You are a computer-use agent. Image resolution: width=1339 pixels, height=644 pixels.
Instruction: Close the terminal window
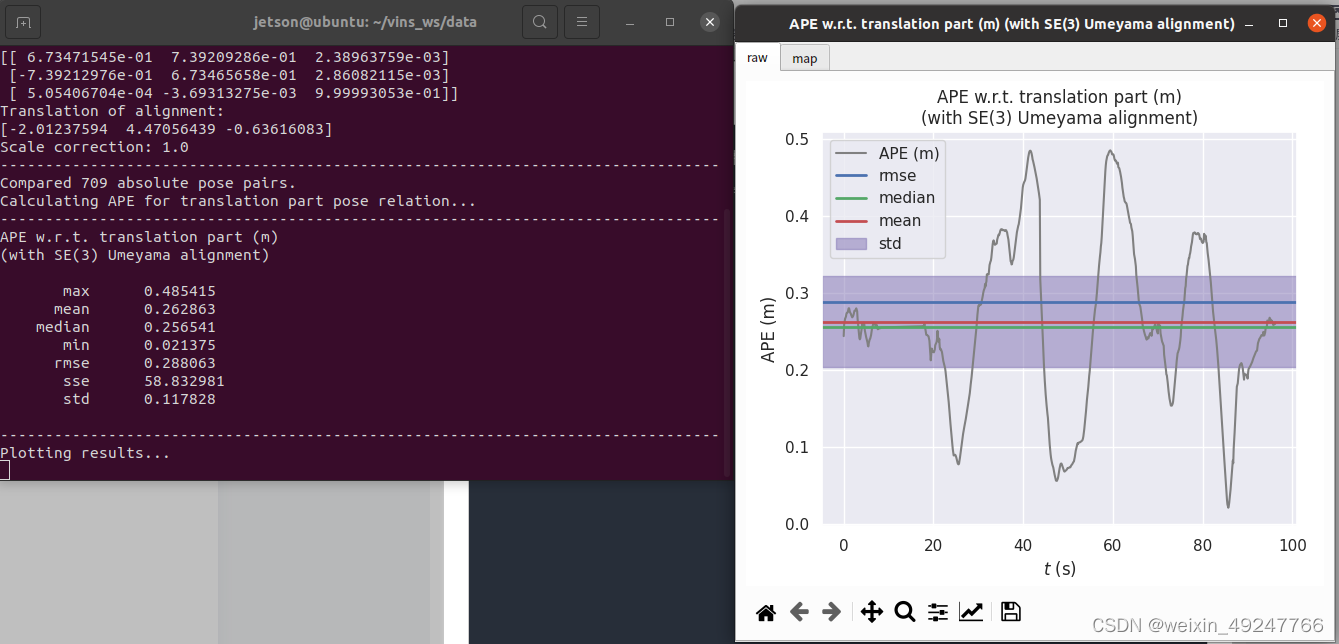[x=709, y=22]
